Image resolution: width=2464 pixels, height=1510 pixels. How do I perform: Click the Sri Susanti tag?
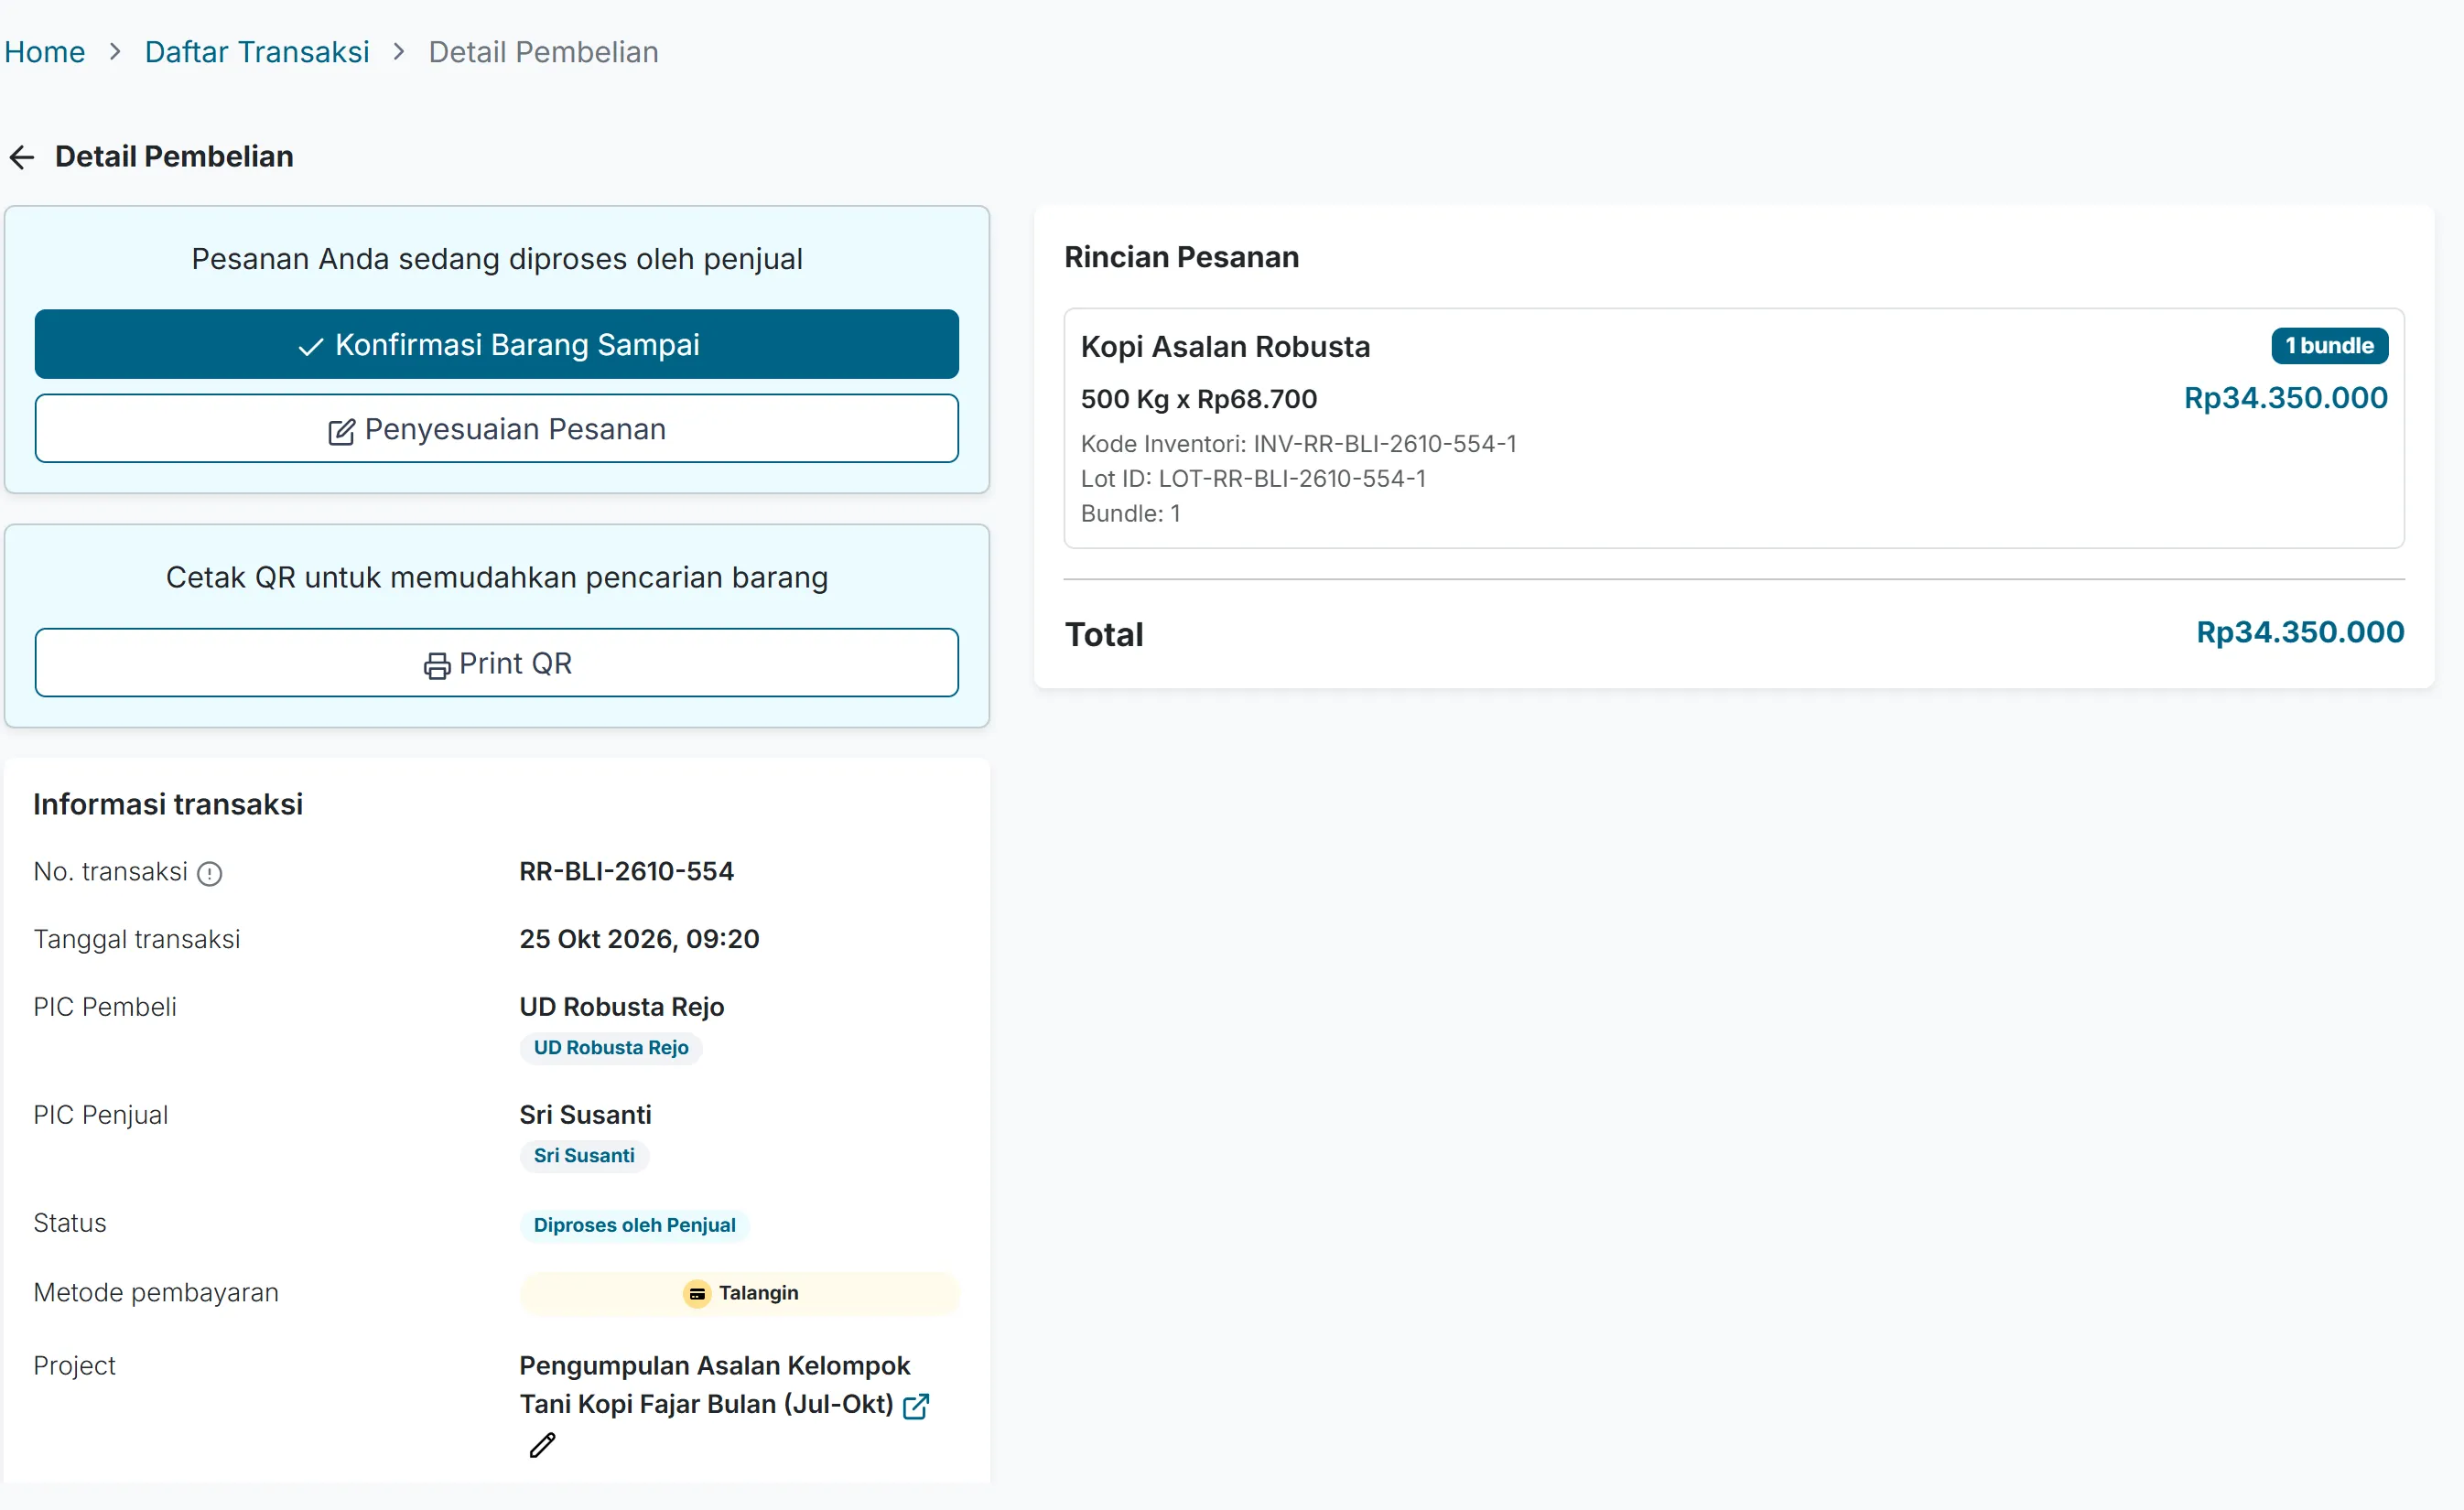pyautogui.click(x=584, y=1156)
